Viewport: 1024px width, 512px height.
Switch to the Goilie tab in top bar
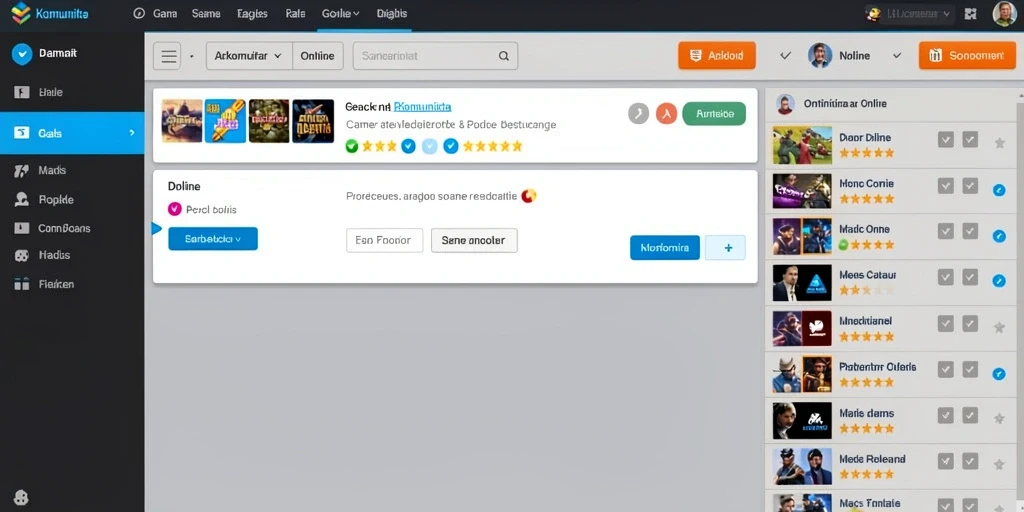(340, 14)
